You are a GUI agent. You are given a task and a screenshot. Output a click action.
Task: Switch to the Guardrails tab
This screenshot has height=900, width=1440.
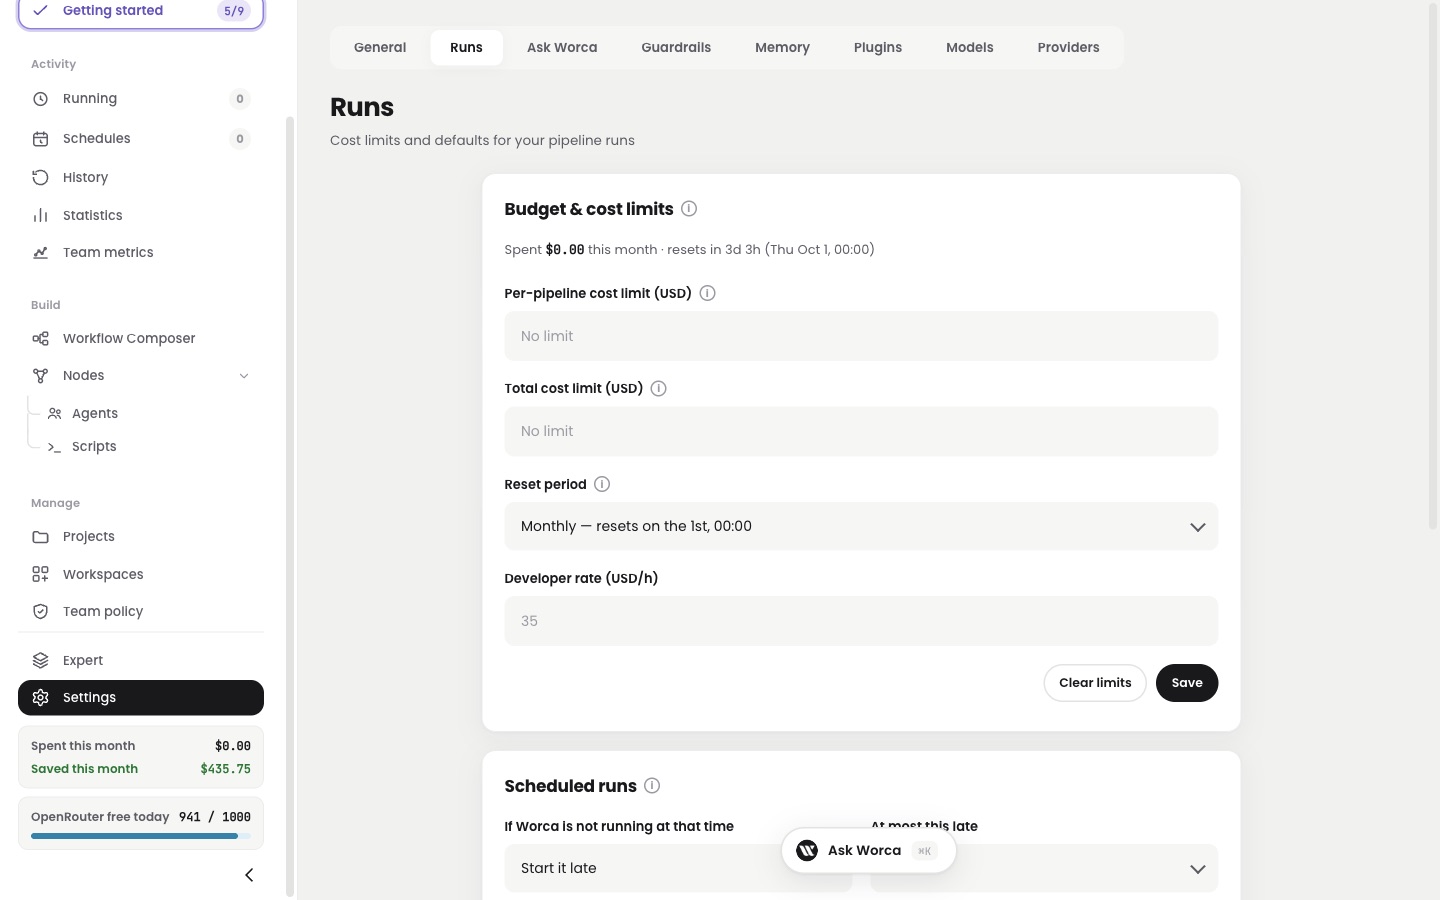pos(676,48)
